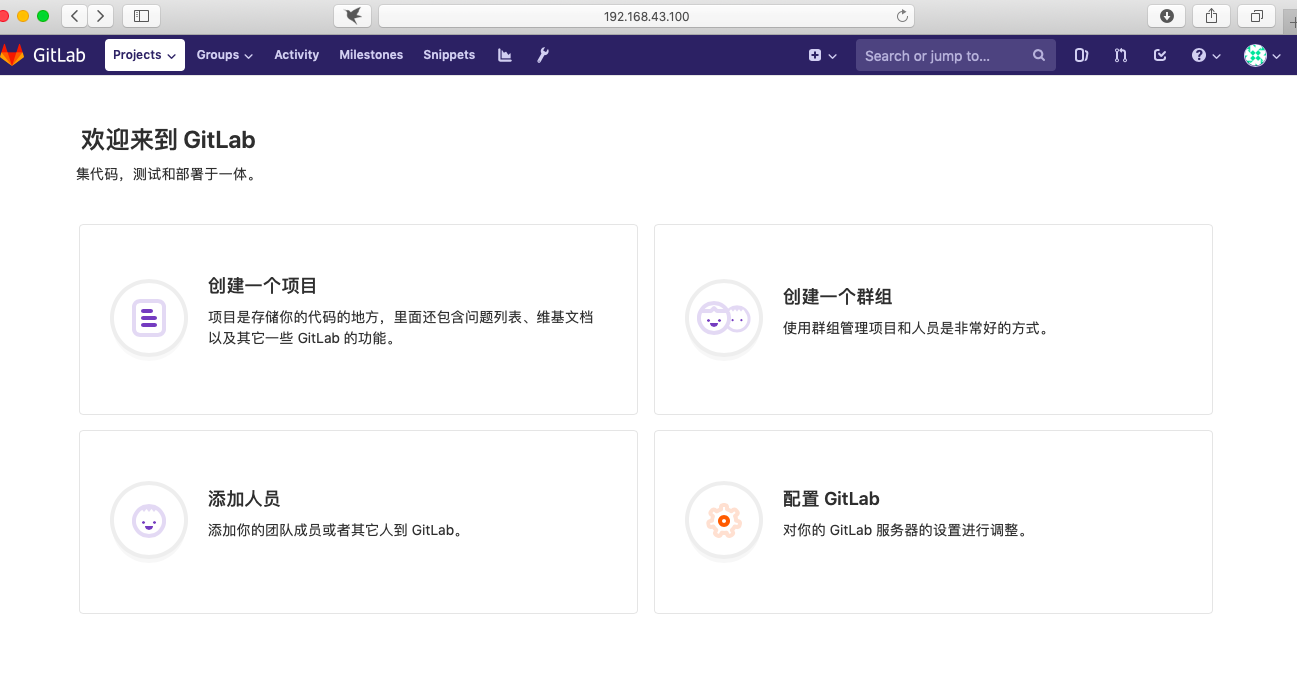This screenshot has width=1297, height=675.
Task: Toggle the Safari sidebar button
Action: [x=141, y=16]
